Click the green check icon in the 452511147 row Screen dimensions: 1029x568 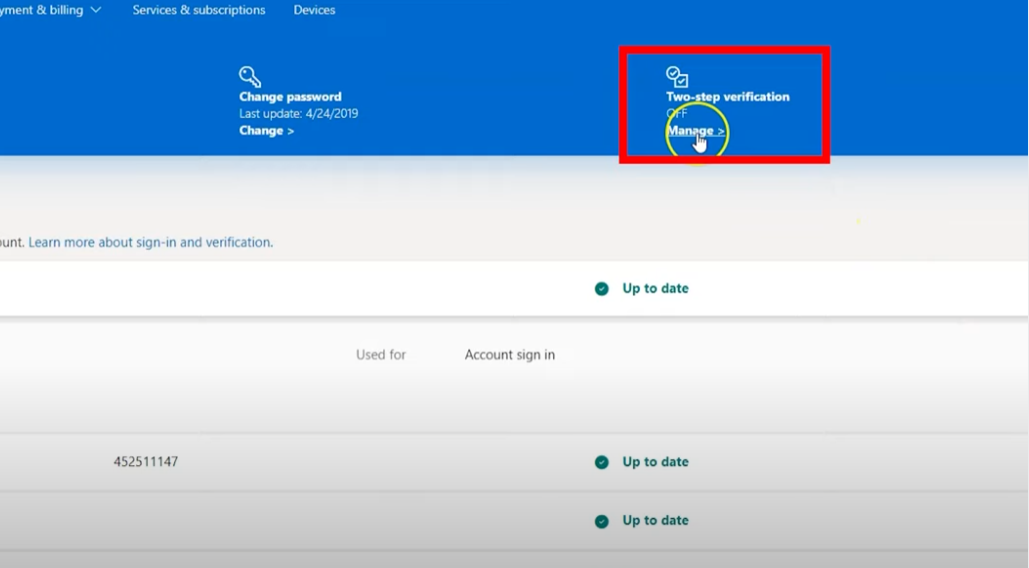pos(602,462)
